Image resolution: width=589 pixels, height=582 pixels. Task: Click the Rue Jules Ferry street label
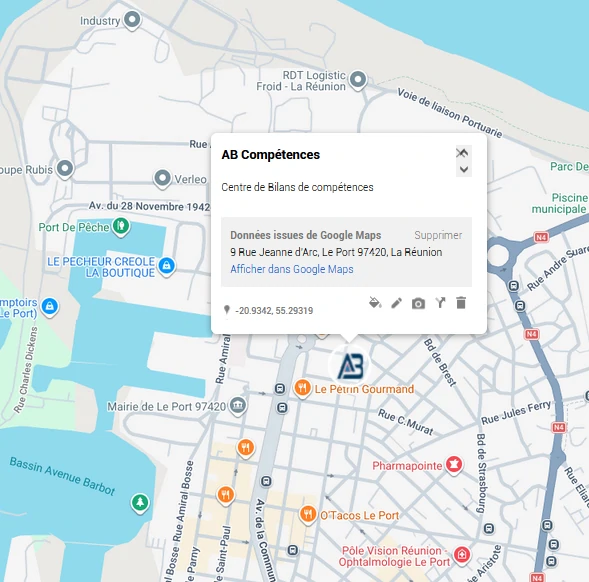(x=516, y=413)
